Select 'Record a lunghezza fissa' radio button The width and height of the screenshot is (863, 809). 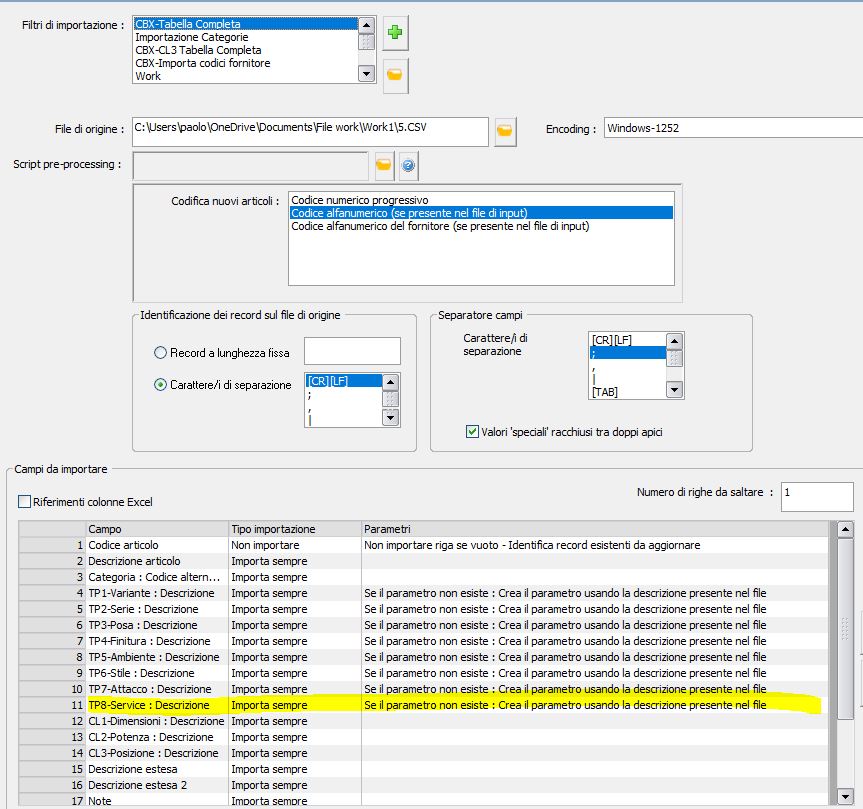(x=161, y=352)
